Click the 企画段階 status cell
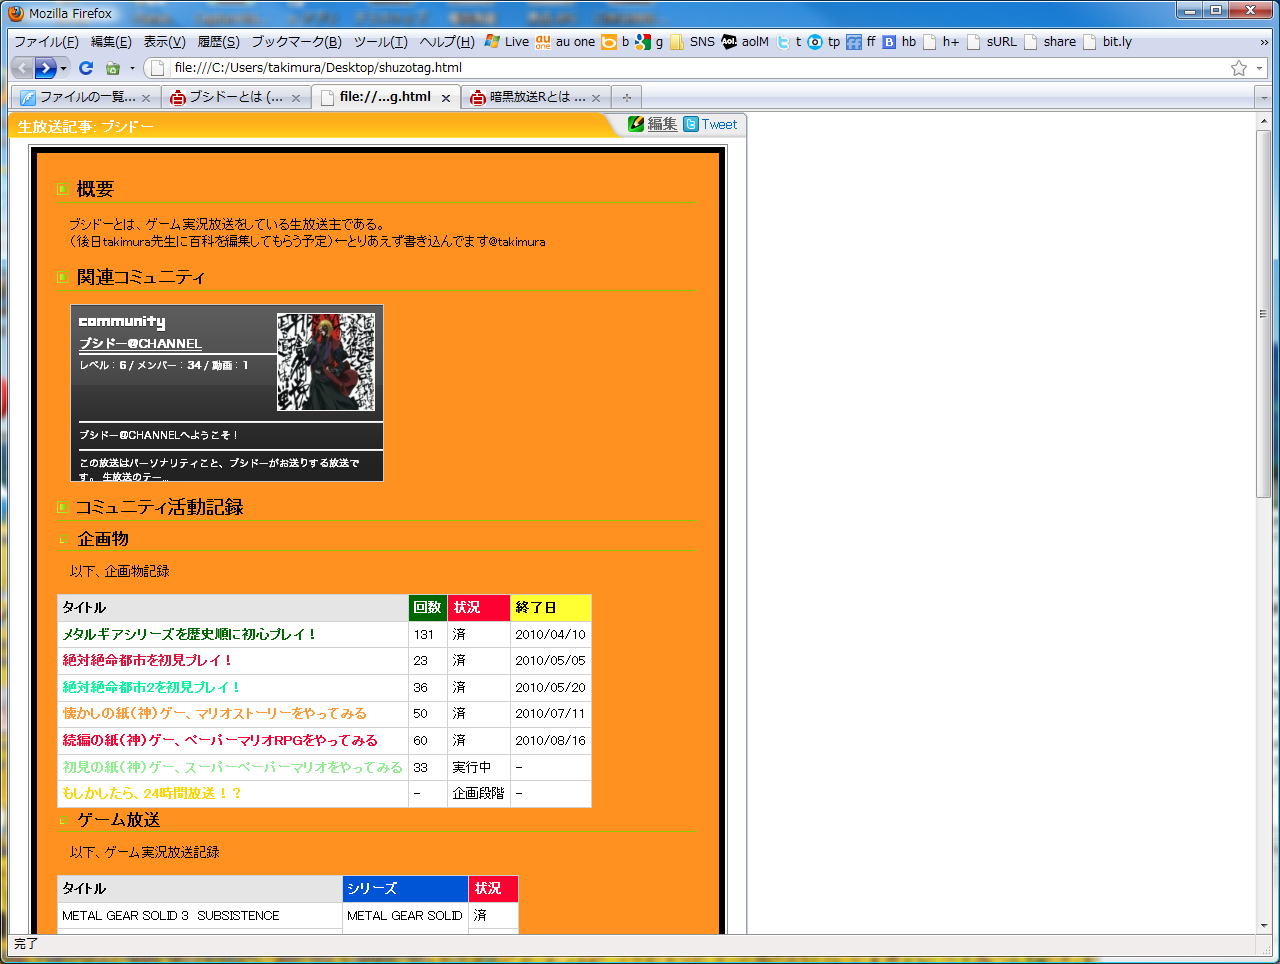 [x=479, y=793]
